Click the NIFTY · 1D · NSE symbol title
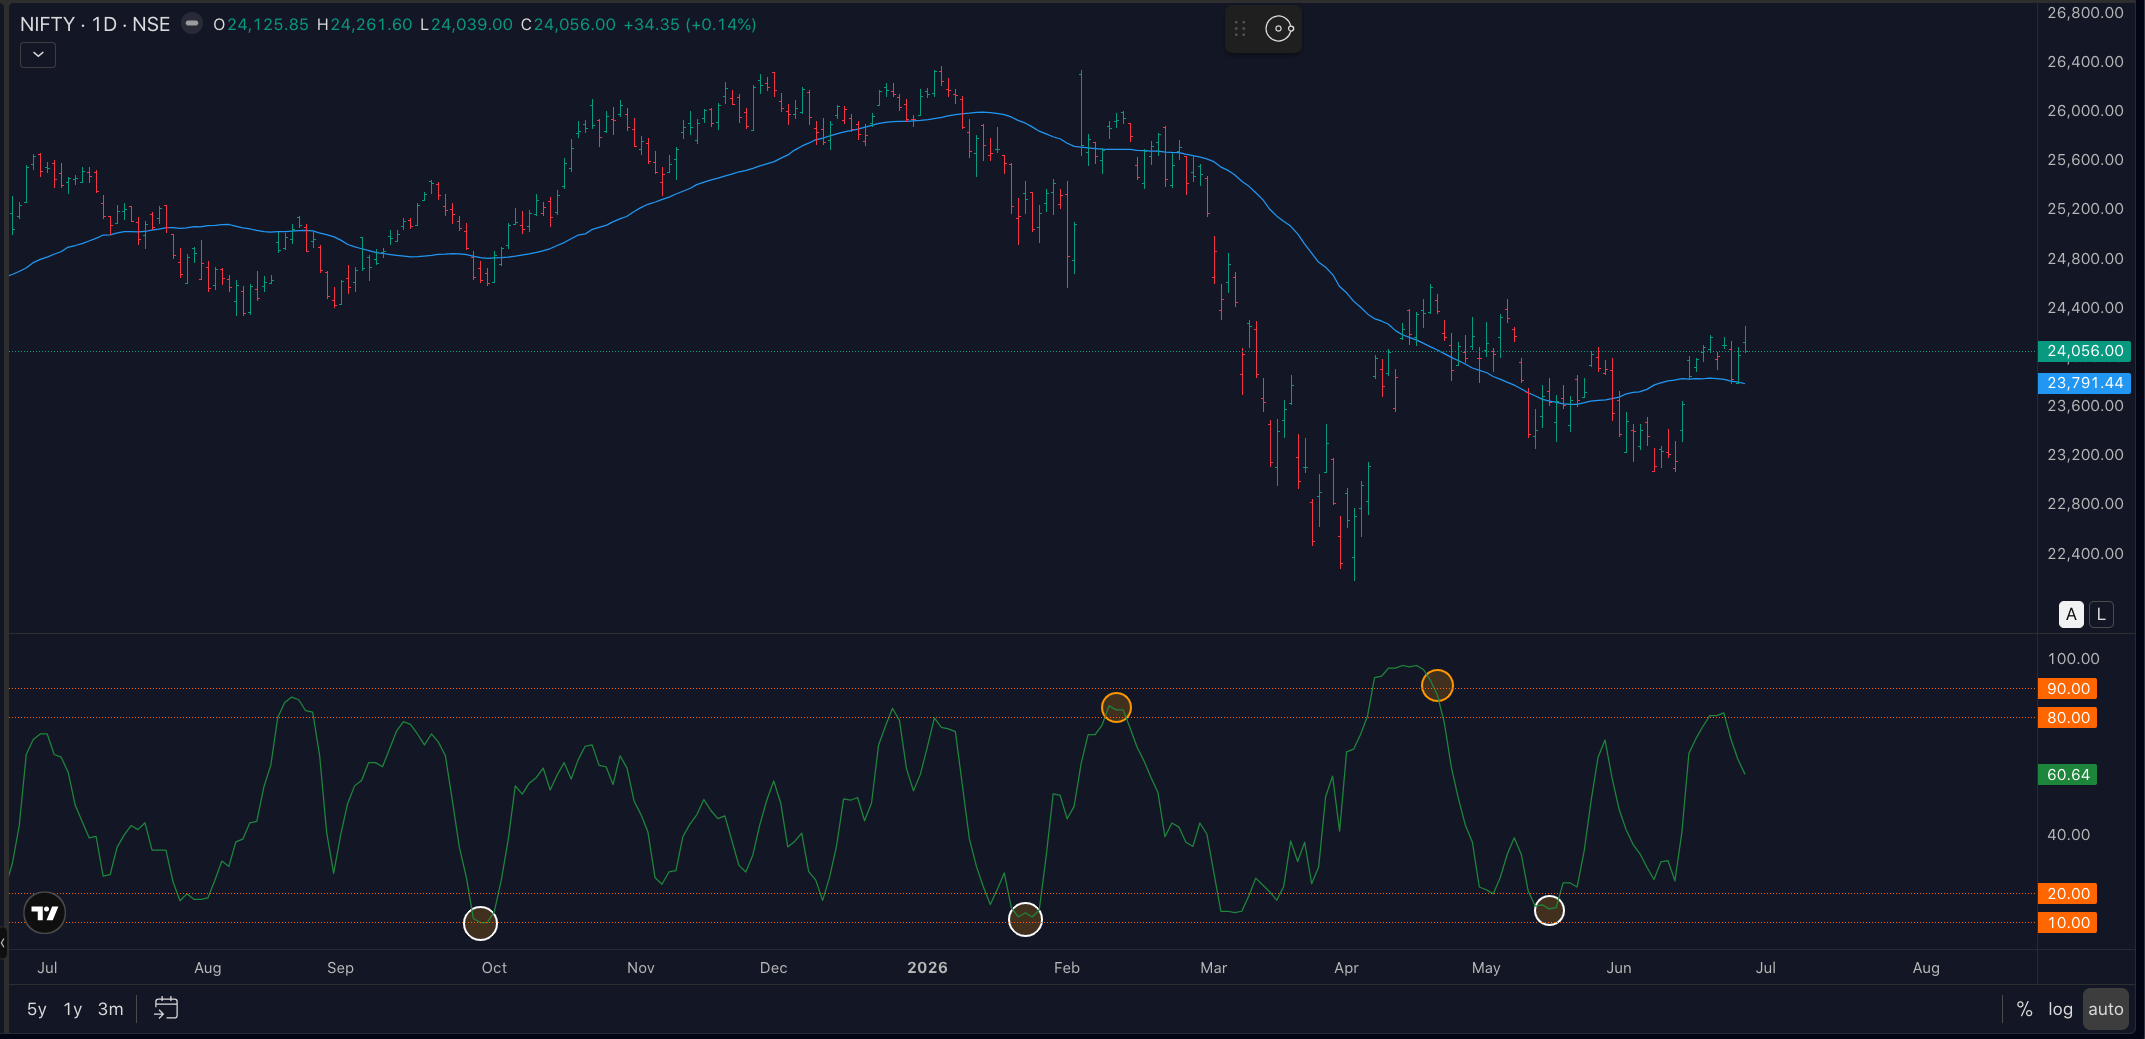2145x1039 pixels. (95, 24)
